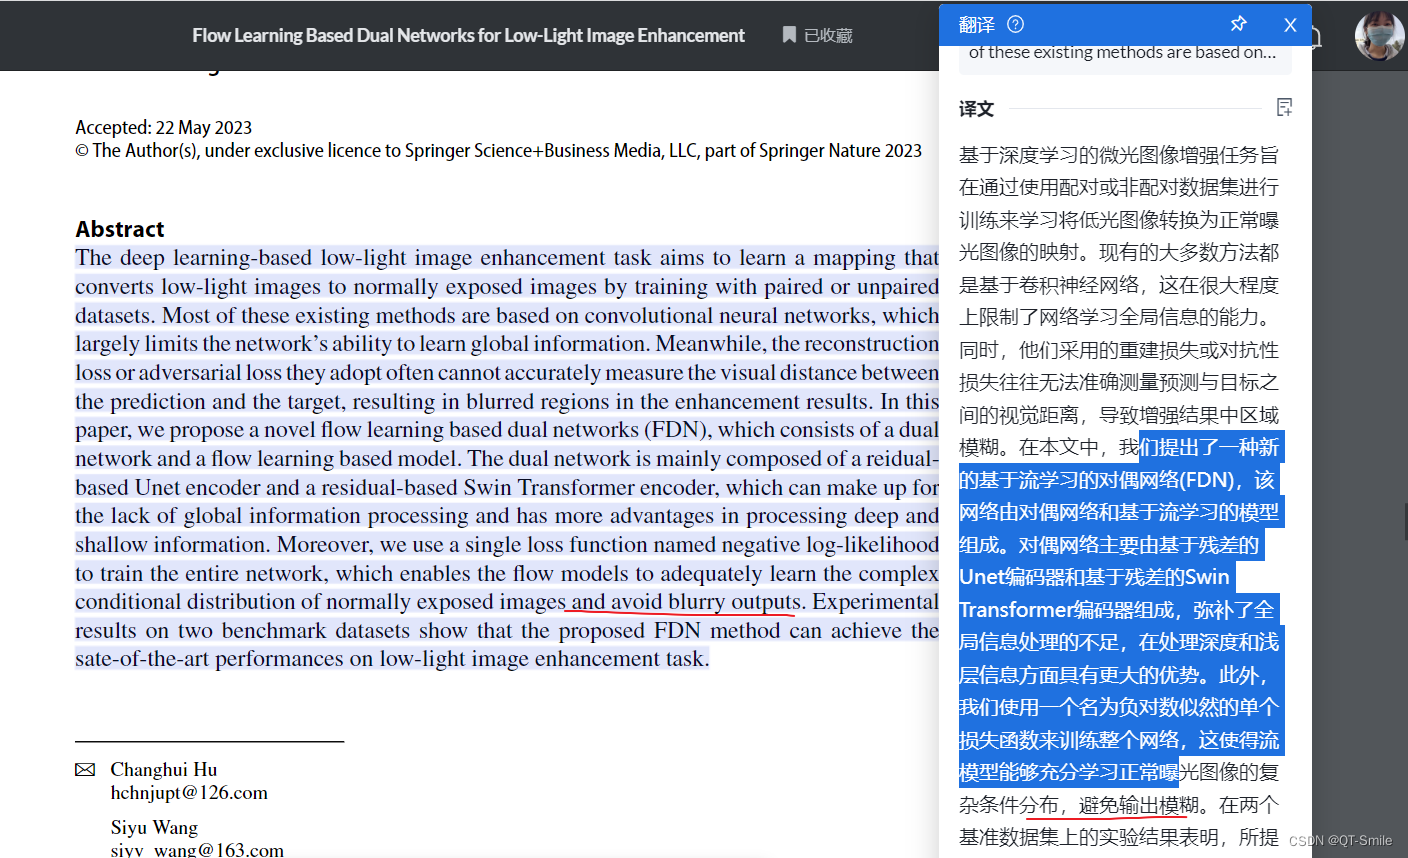
Task: Click the author name Changhui Hu
Action: [x=163, y=769]
